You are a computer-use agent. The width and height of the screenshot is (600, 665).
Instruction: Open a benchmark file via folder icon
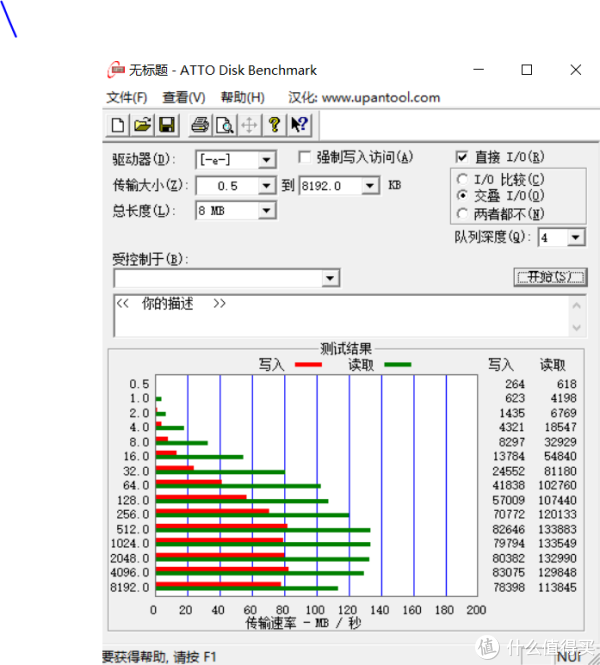(142, 125)
